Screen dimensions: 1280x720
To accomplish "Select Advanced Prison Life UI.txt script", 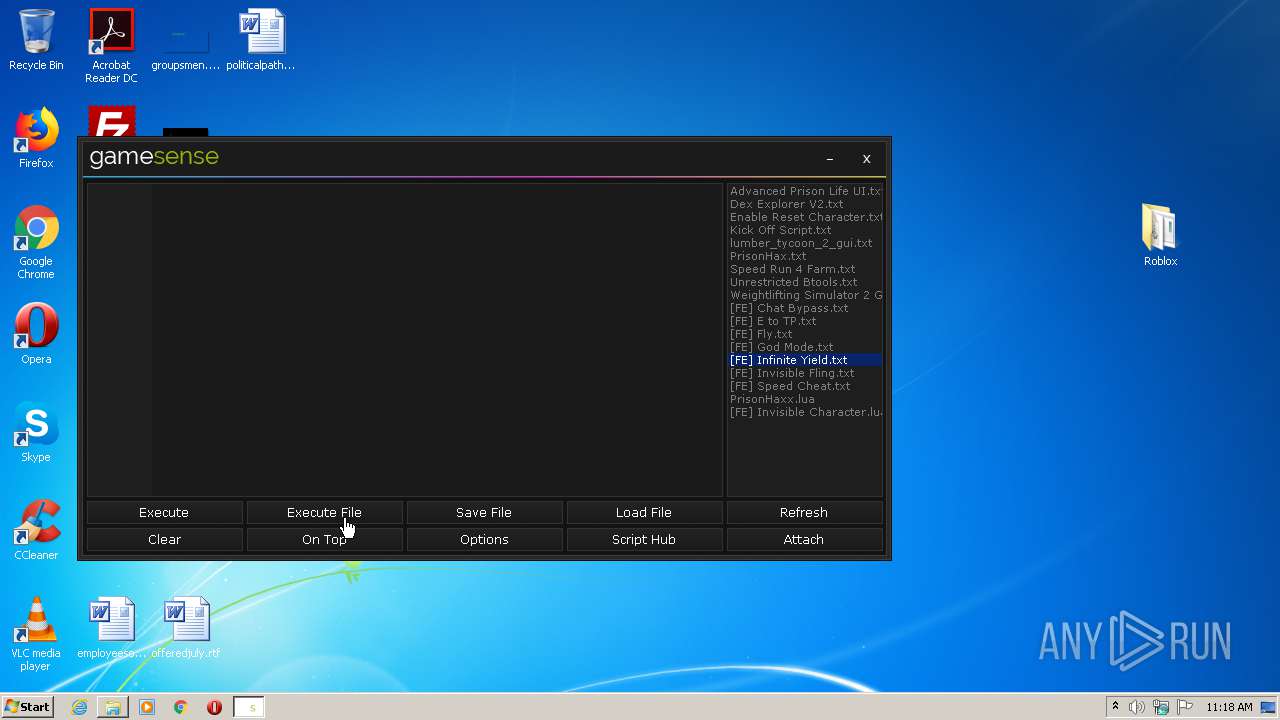I will click(805, 191).
